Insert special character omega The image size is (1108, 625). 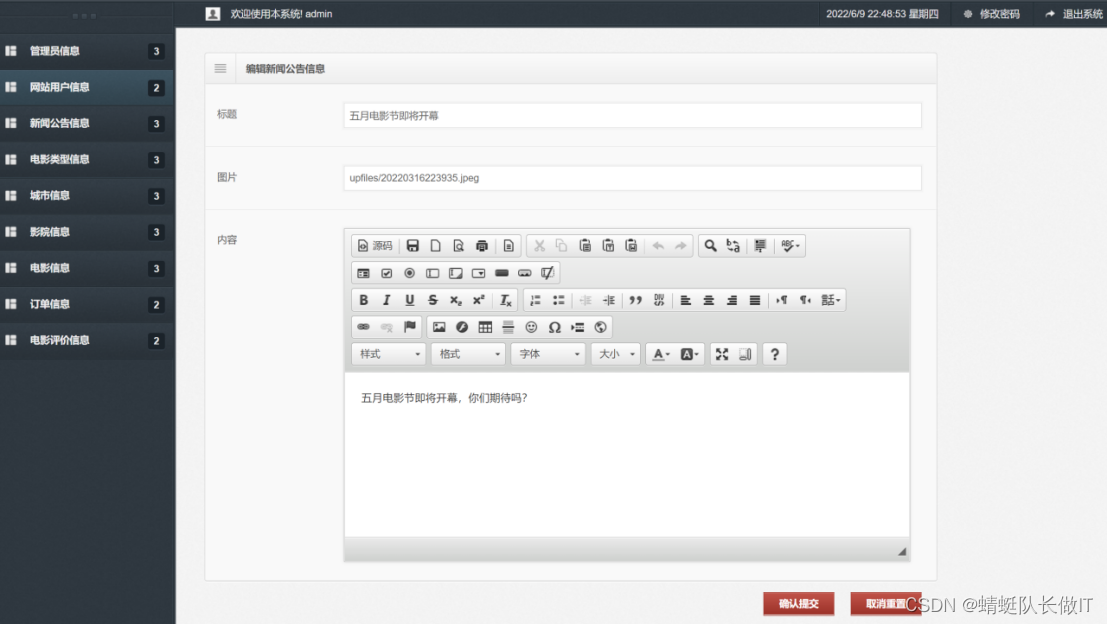(x=555, y=327)
